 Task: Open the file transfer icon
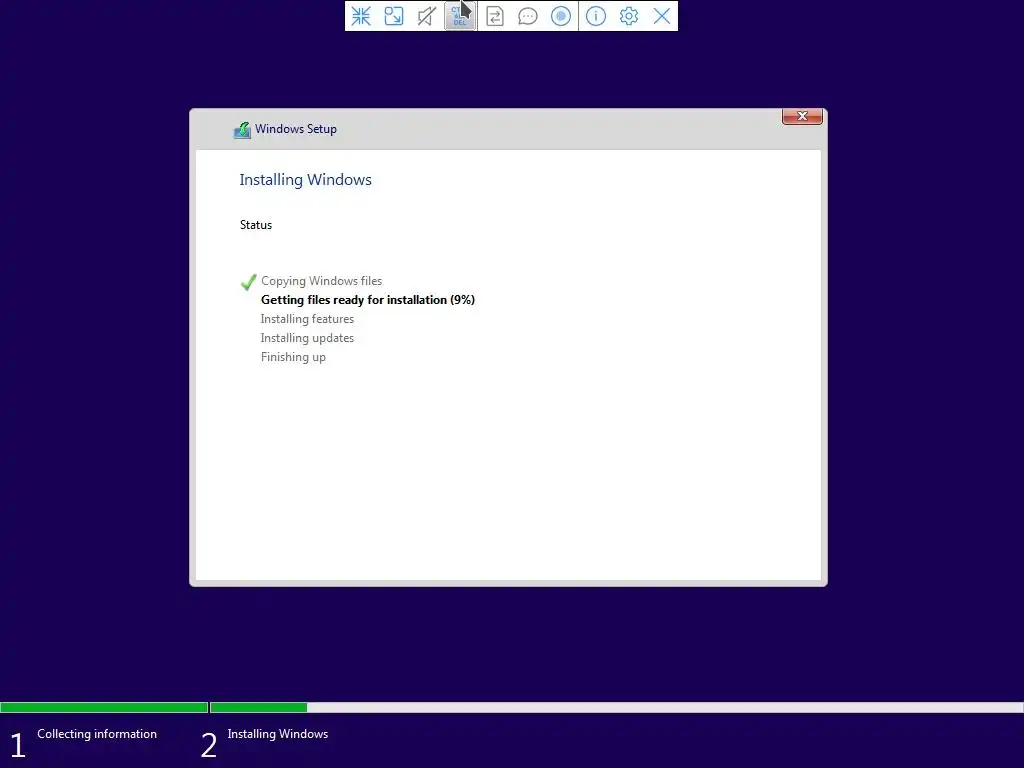point(495,16)
